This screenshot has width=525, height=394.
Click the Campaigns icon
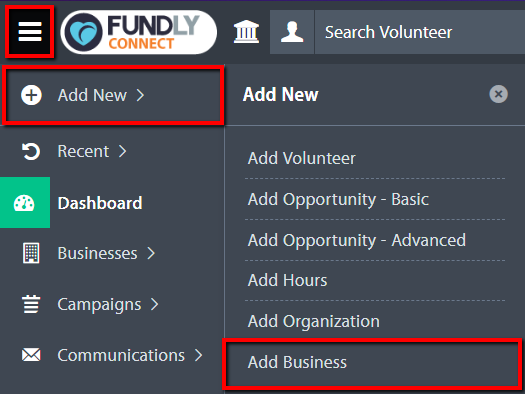pos(31,304)
